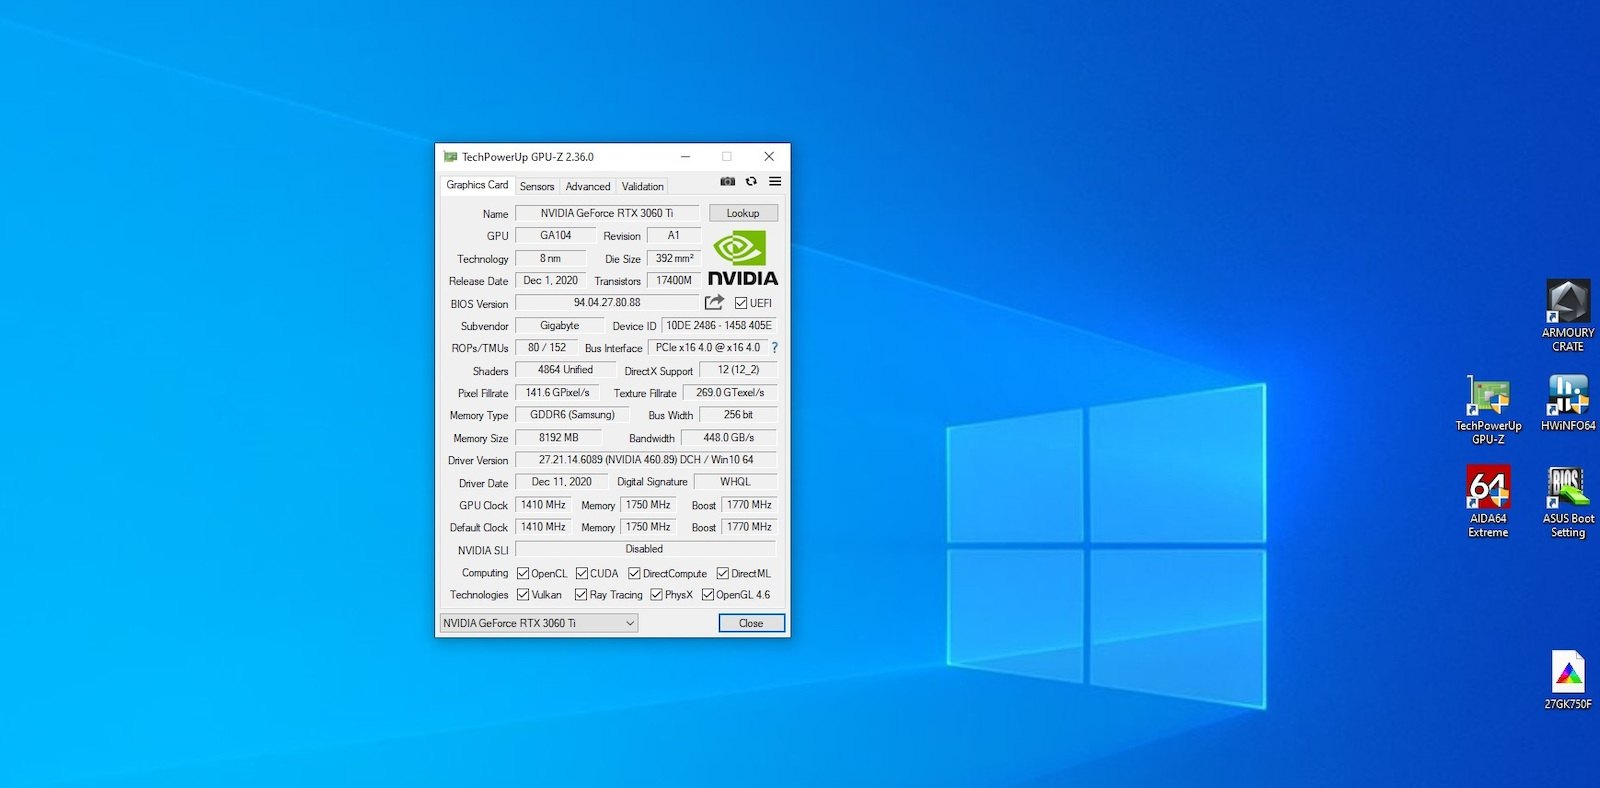Click the Default Clock row Memory 1750 MHz

pyautogui.click(x=648, y=527)
